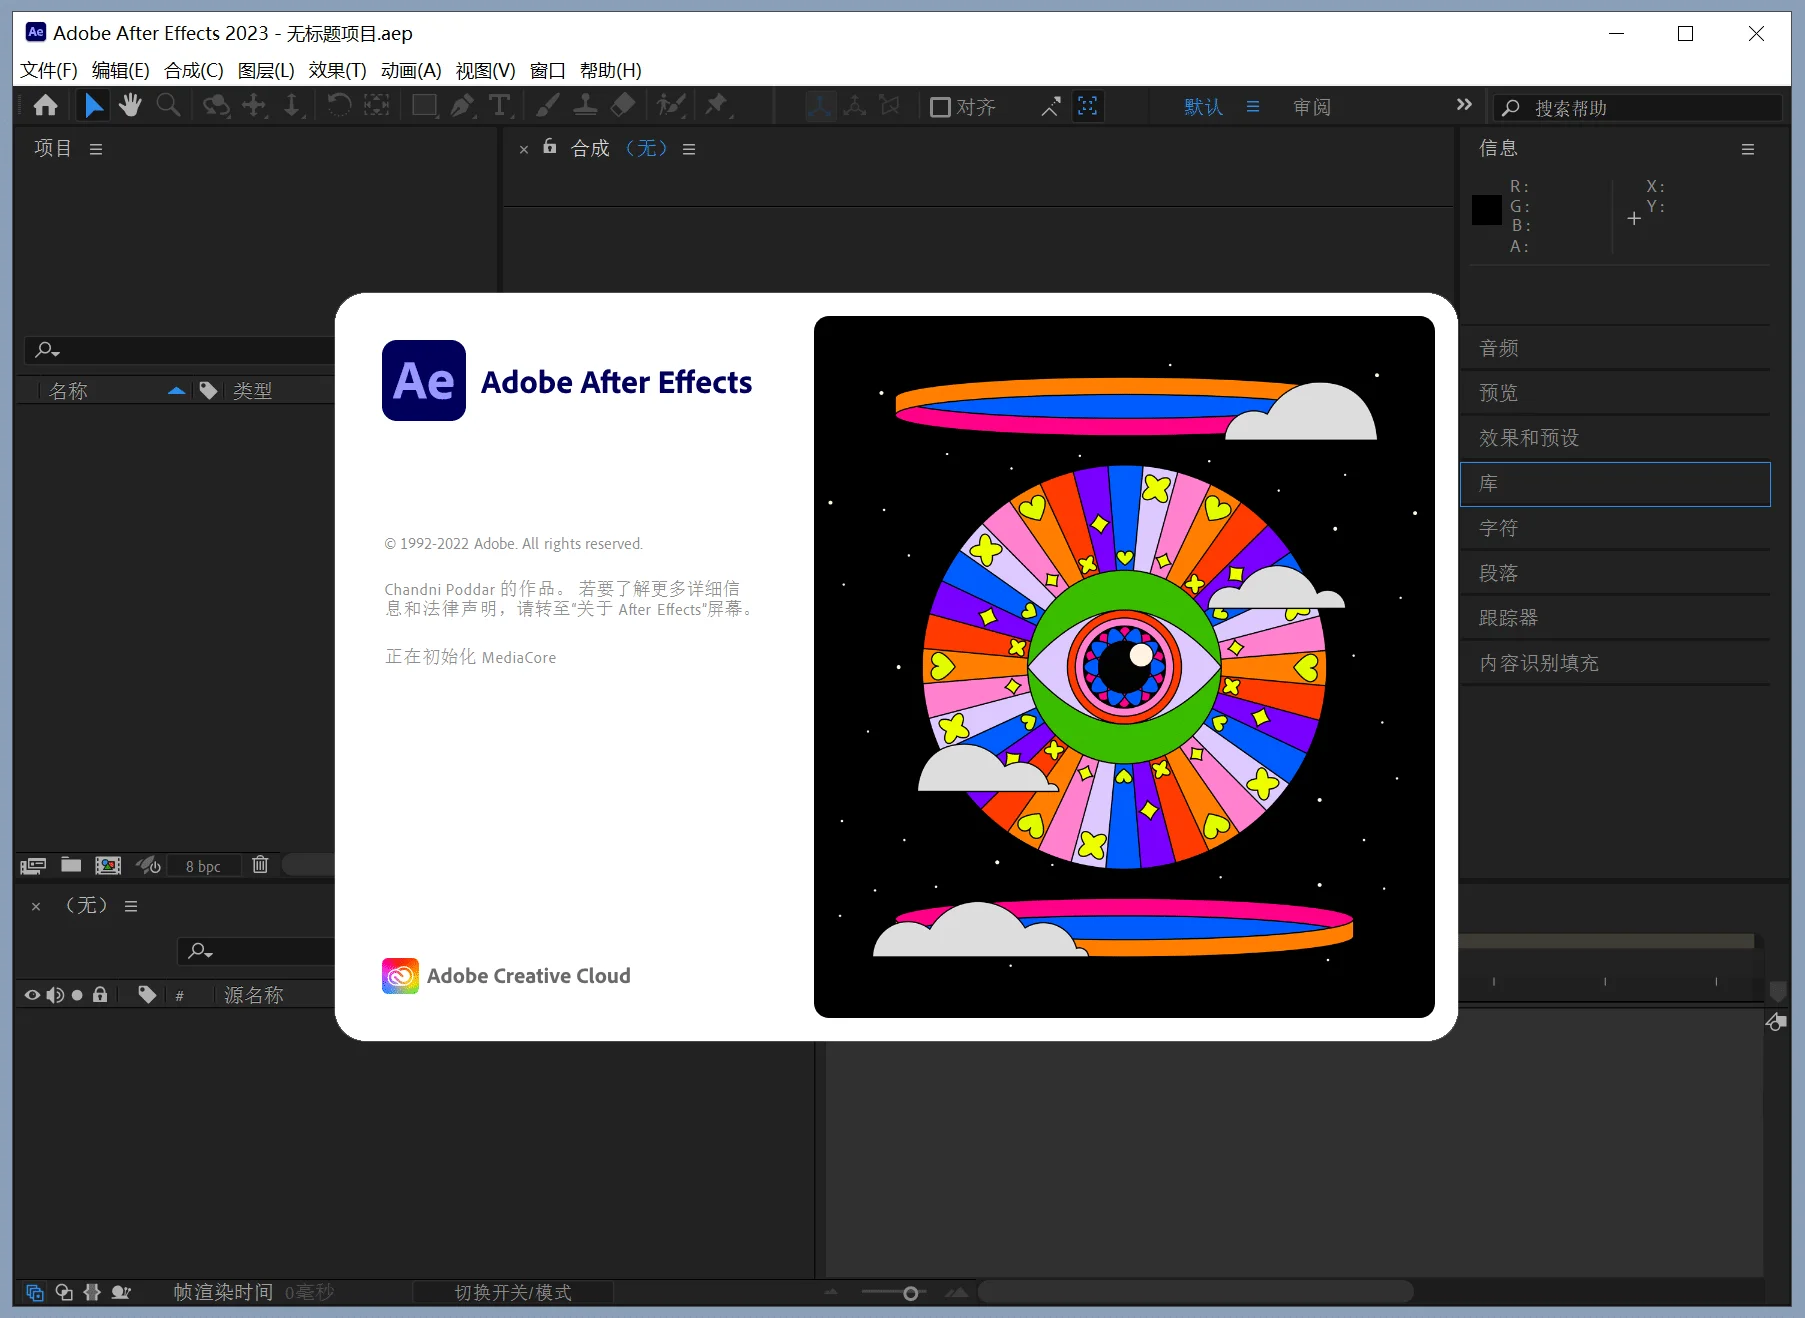
Task: Click the trash icon to delete project items
Action: coord(260,865)
